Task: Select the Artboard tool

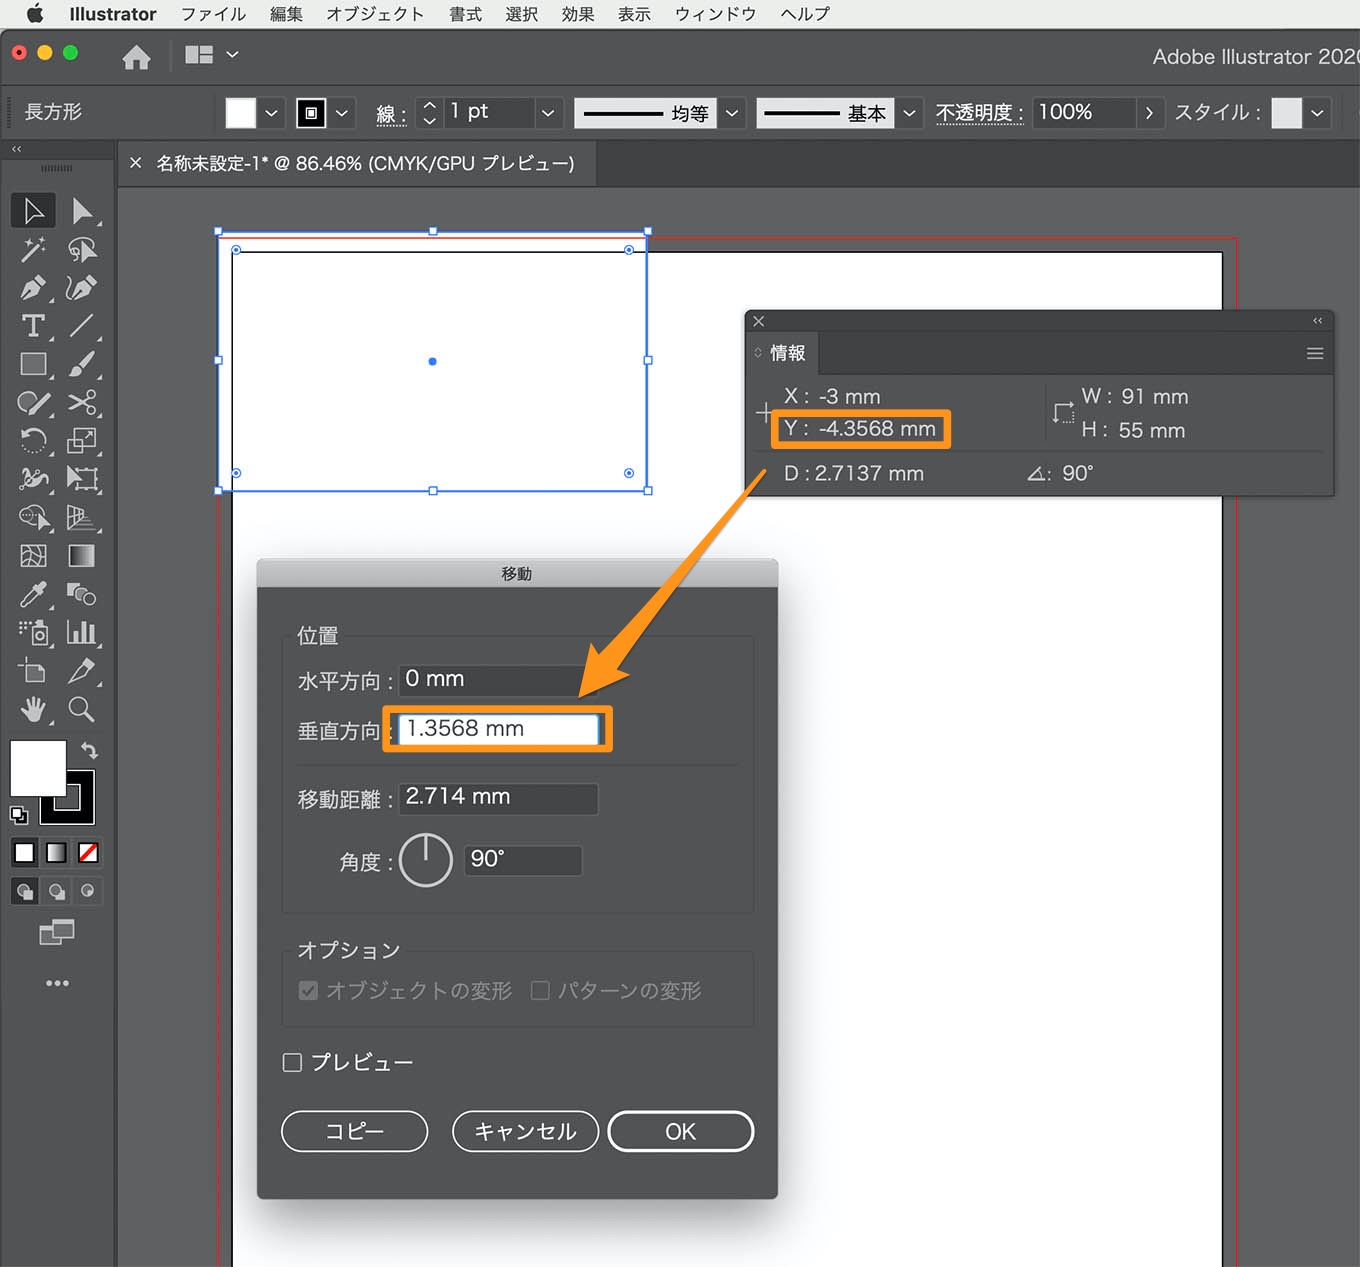Action: click(x=33, y=671)
